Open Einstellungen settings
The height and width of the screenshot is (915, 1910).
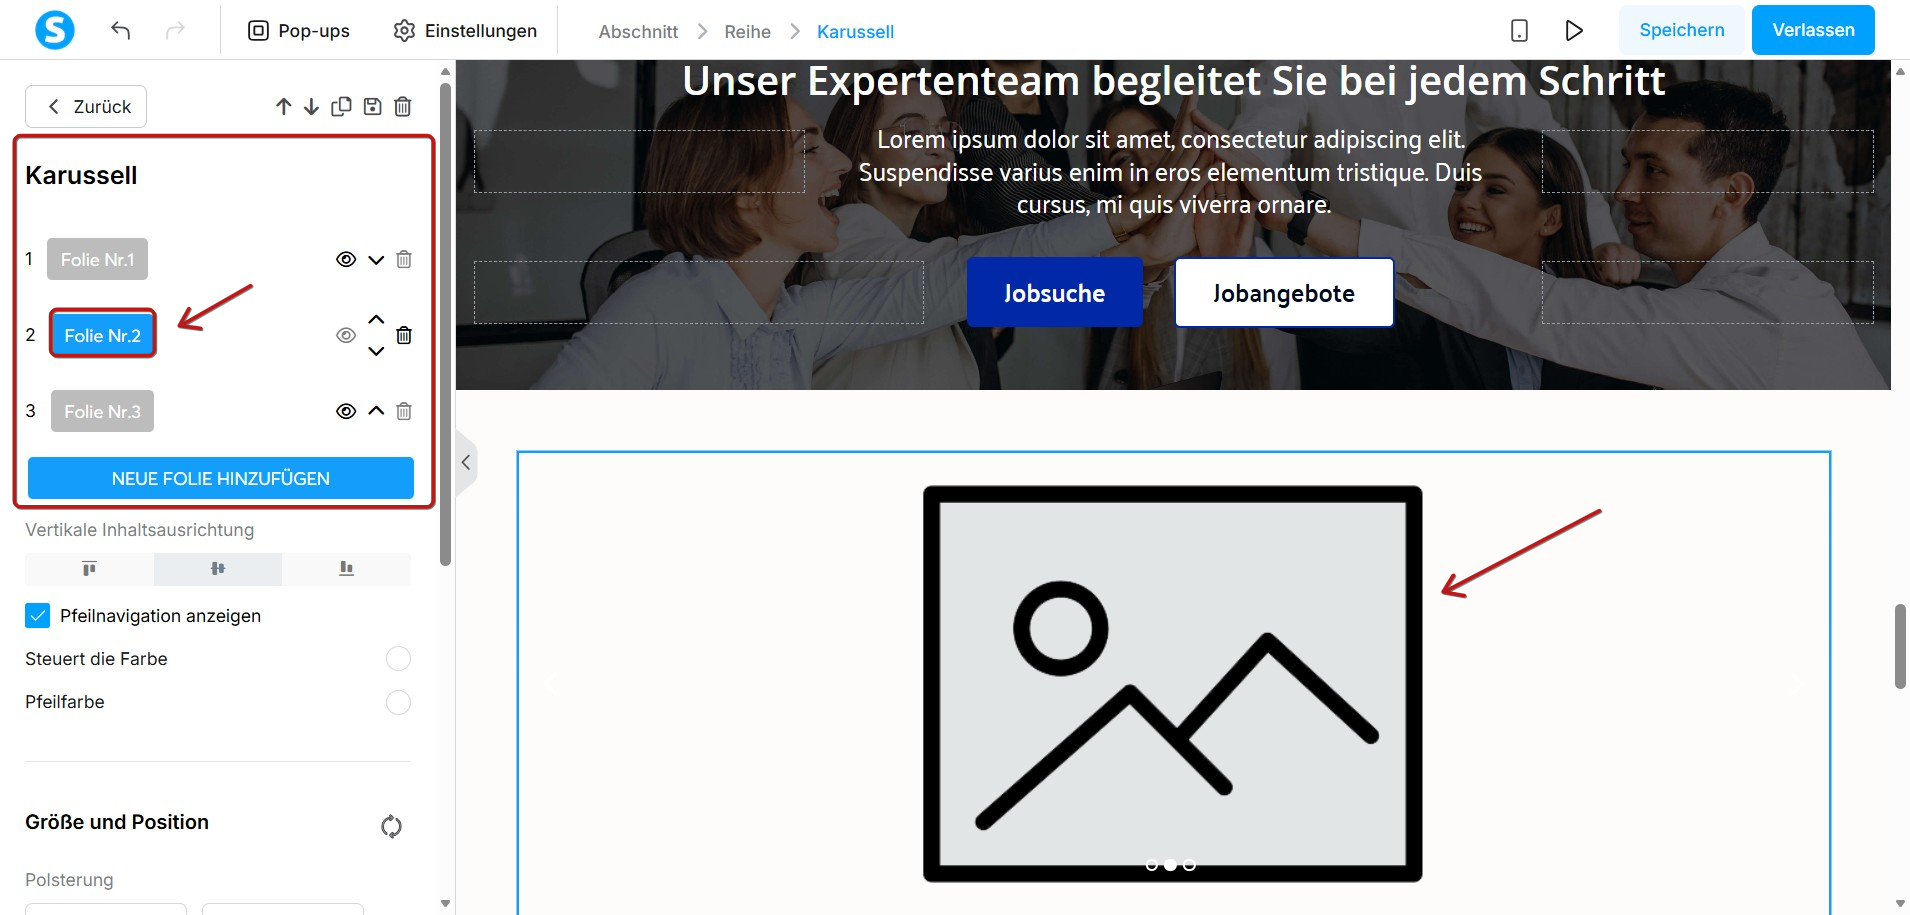tap(465, 31)
